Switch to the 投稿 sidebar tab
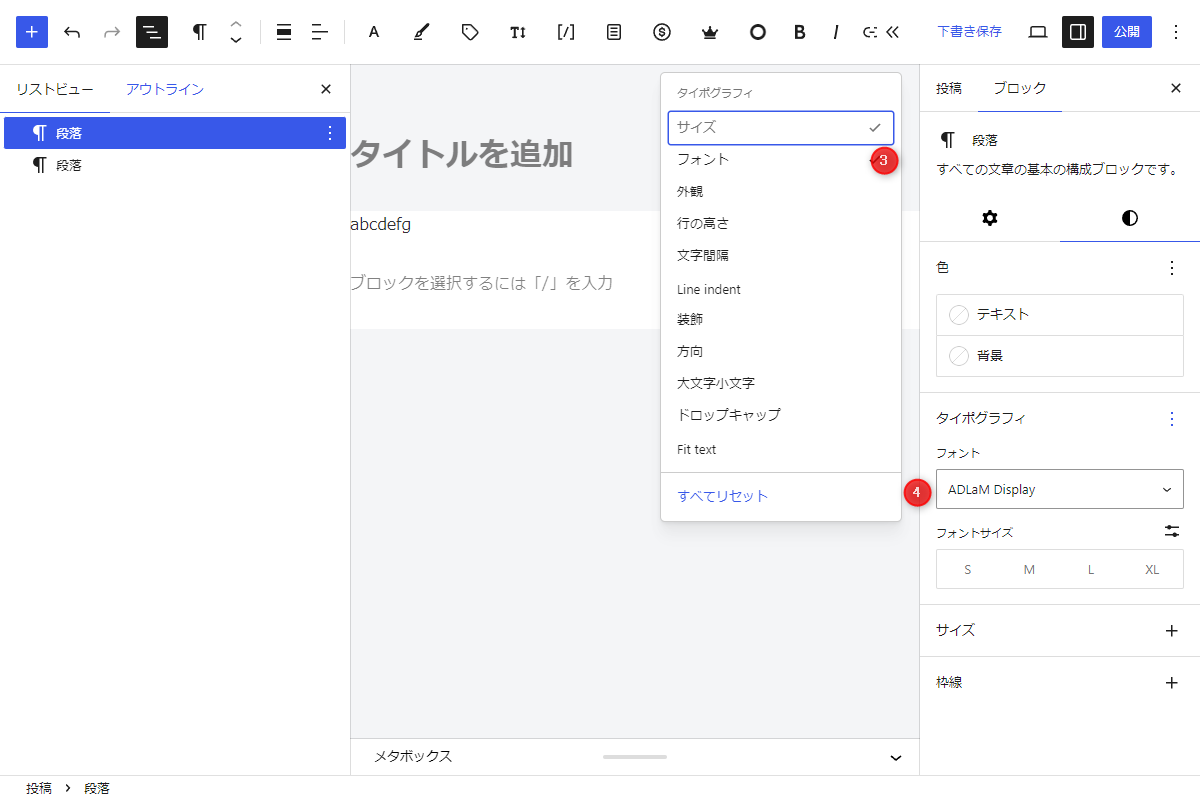This screenshot has height=800, width=1200. [x=949, y=88]
